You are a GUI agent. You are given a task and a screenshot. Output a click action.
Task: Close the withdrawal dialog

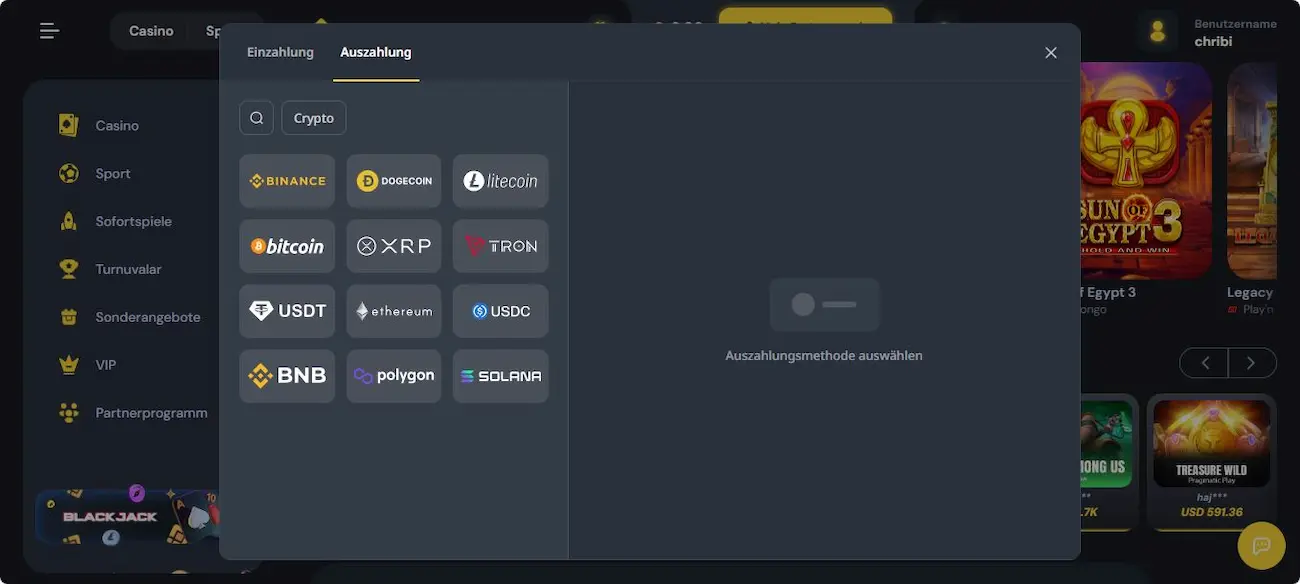pyautogui.click(x=1051, y=53)
